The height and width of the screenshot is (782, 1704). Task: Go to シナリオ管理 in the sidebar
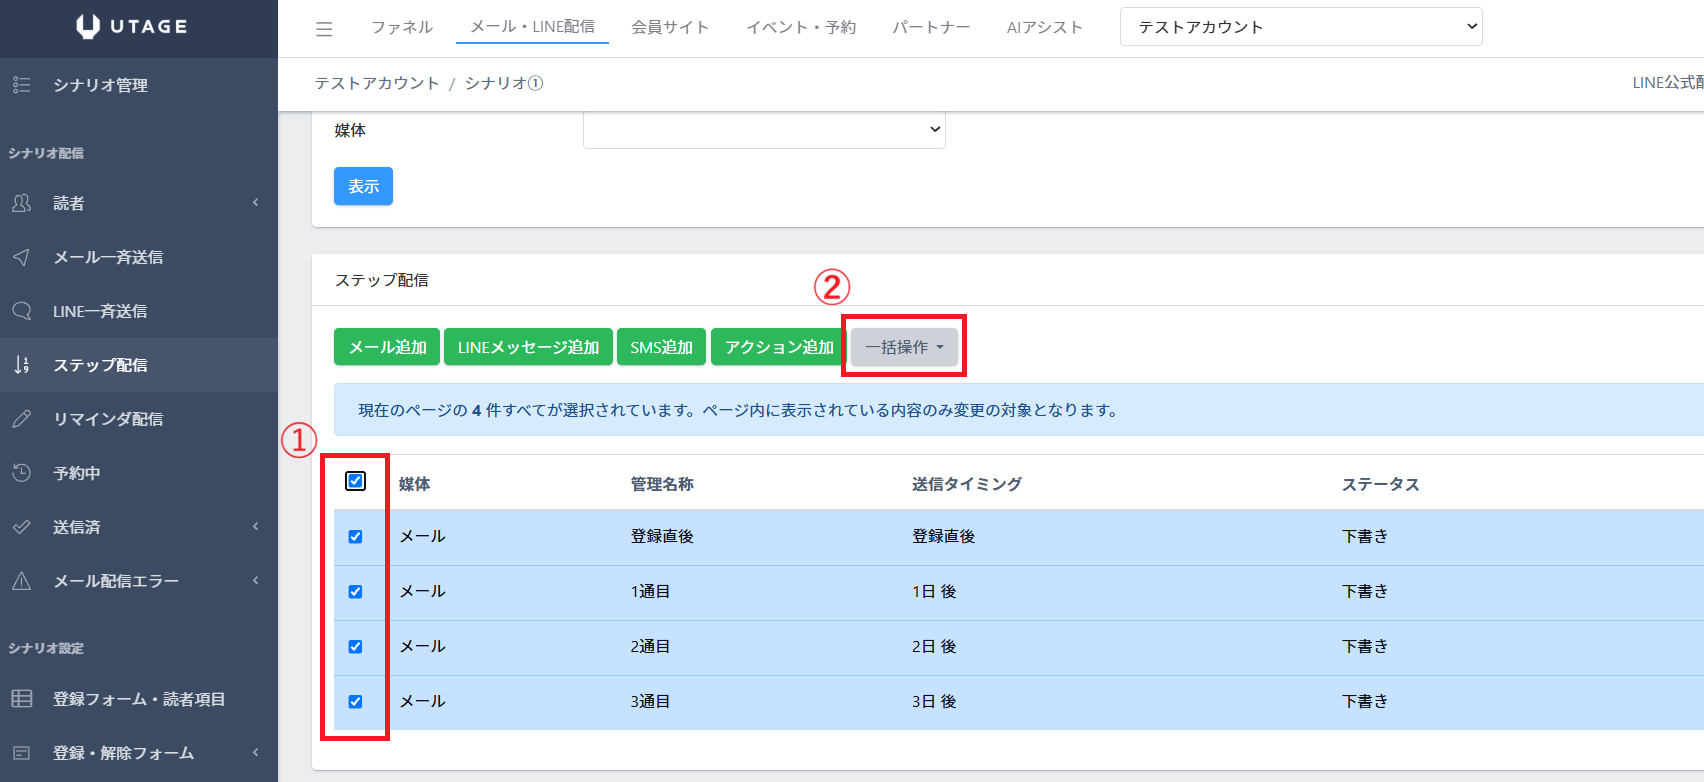pyautogui.click(x=139, y=85)
